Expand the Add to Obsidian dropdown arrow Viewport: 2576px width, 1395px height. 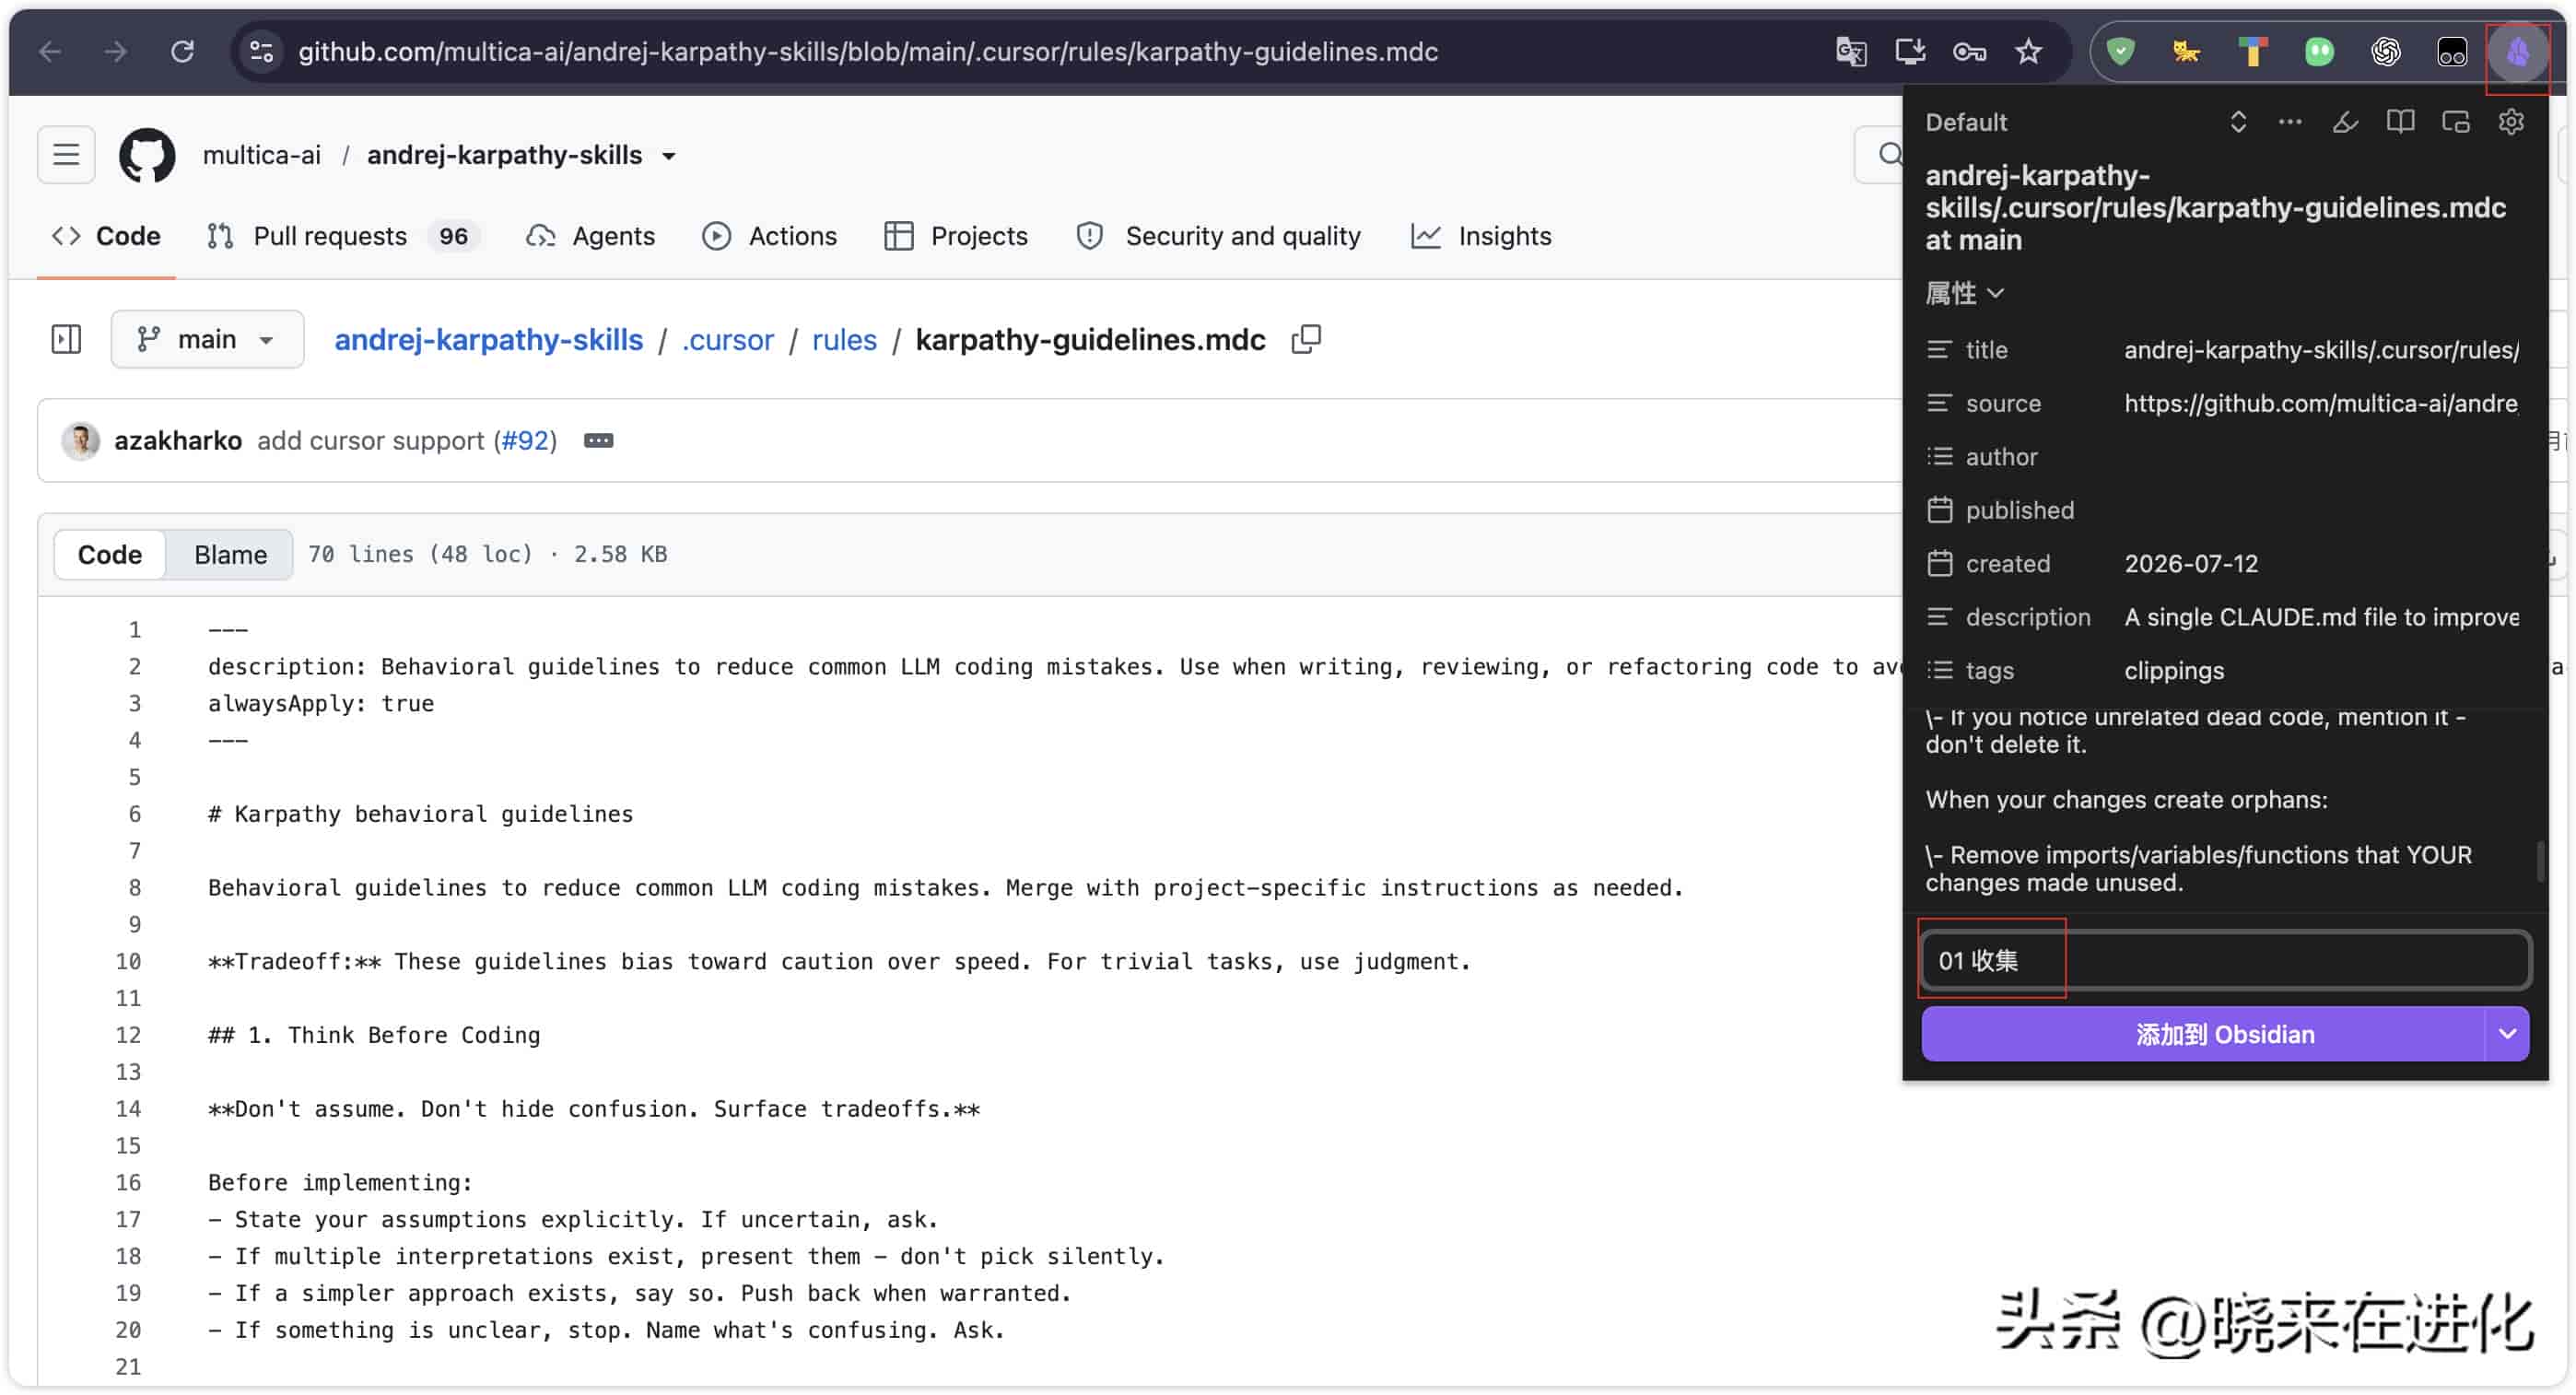coord(2507,1035)
